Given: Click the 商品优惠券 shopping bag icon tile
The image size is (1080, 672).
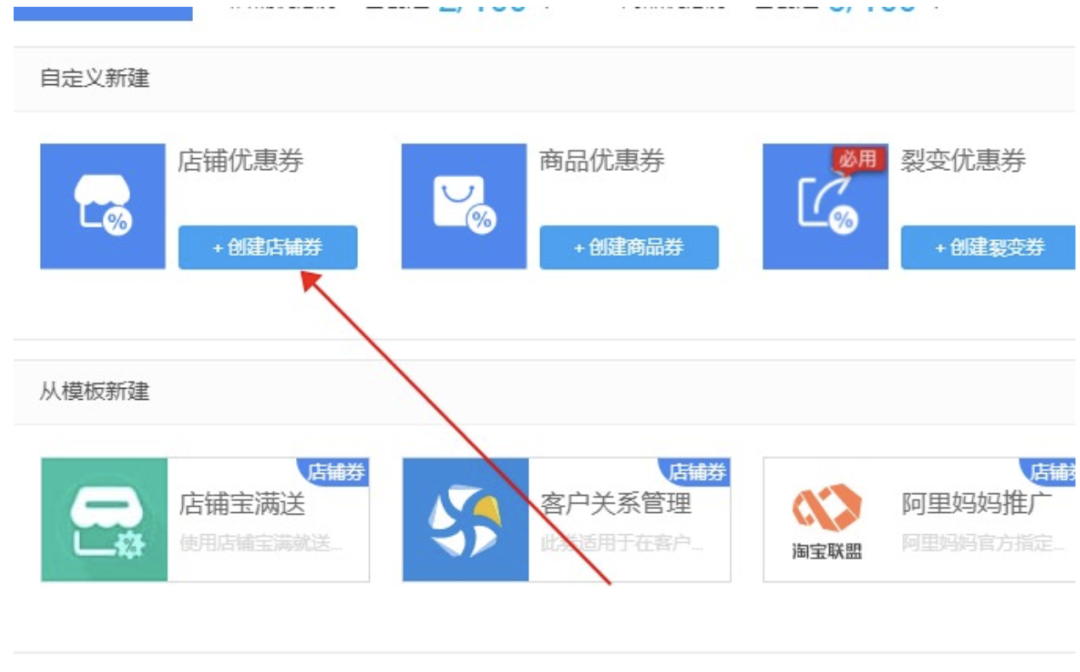Looking at the screenshot, I should 464,206.
